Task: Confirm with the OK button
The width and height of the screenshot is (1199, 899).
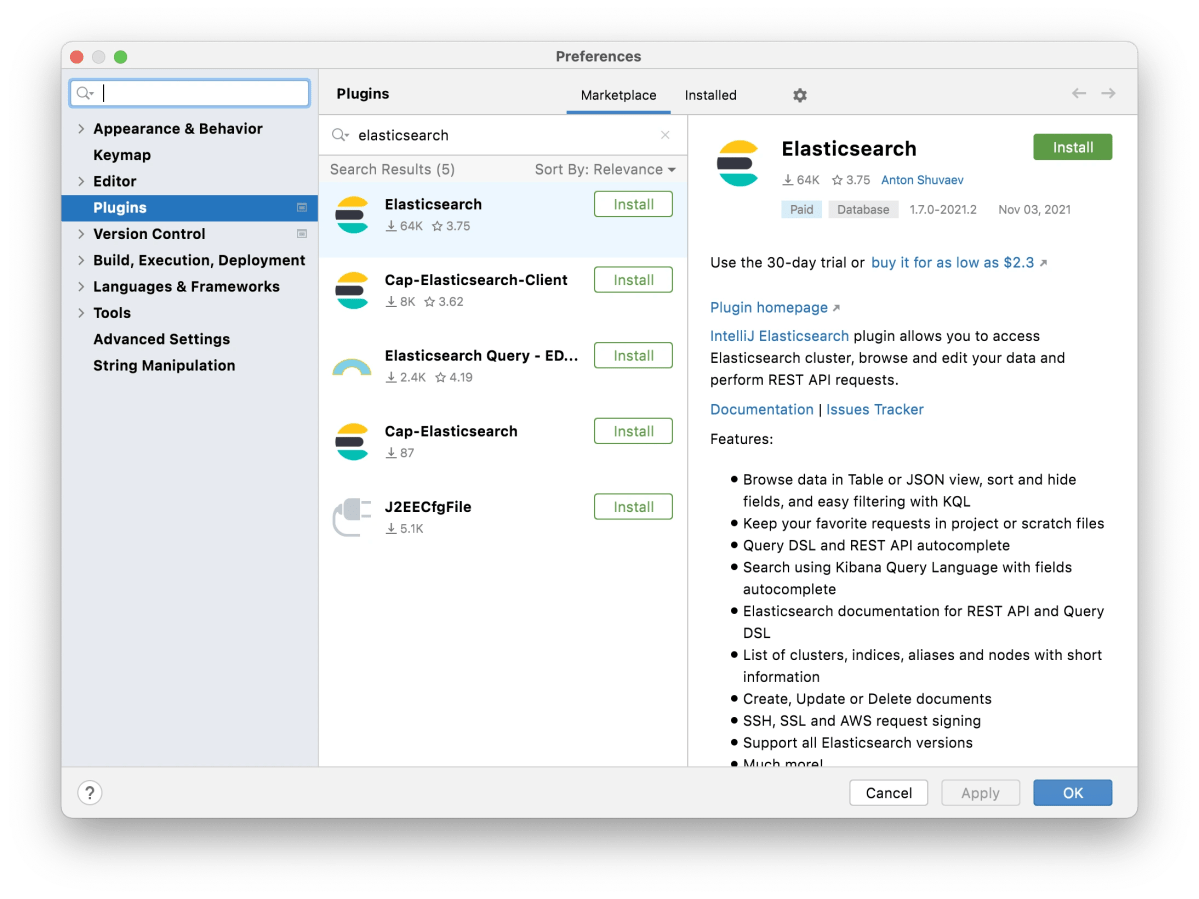Action: click(1073, 793)
